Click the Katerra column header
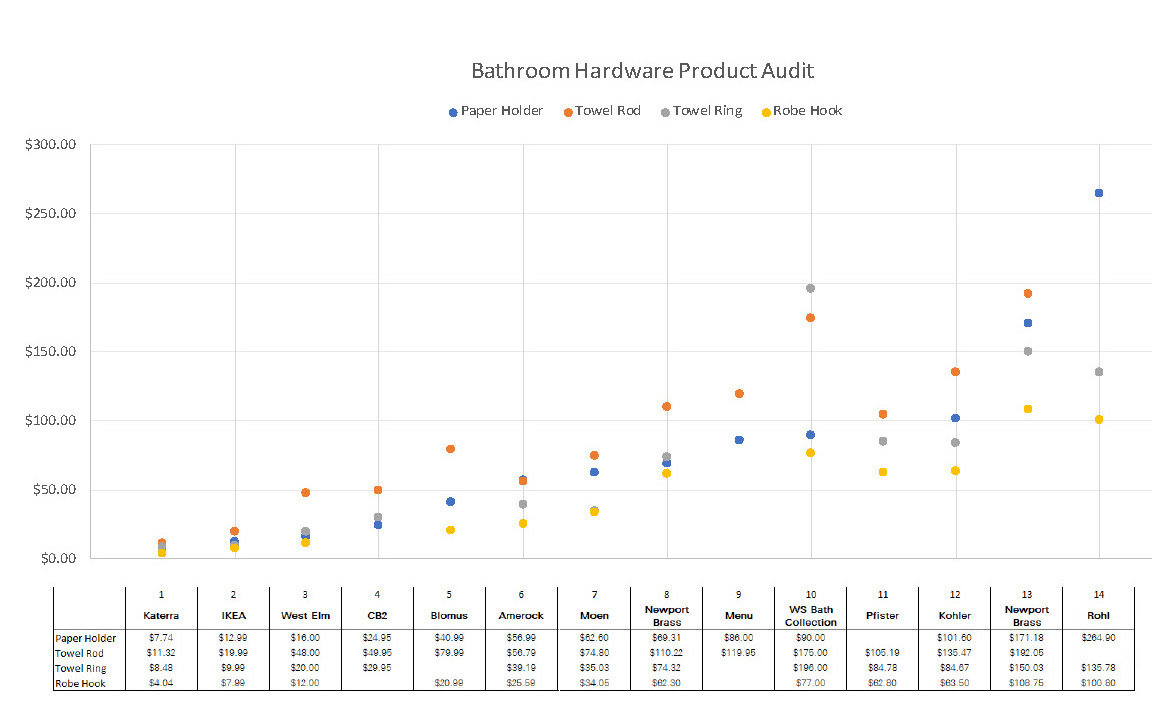Image resolution: width=1152 pixels, height=719 pixels. (x=161, y=616)
